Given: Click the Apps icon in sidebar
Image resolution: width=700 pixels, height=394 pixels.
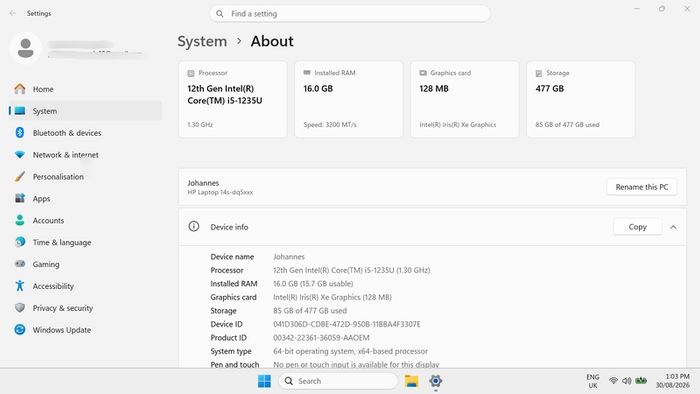Looking at the screenshot, I should pyautogui.click(x=20, y=198).
